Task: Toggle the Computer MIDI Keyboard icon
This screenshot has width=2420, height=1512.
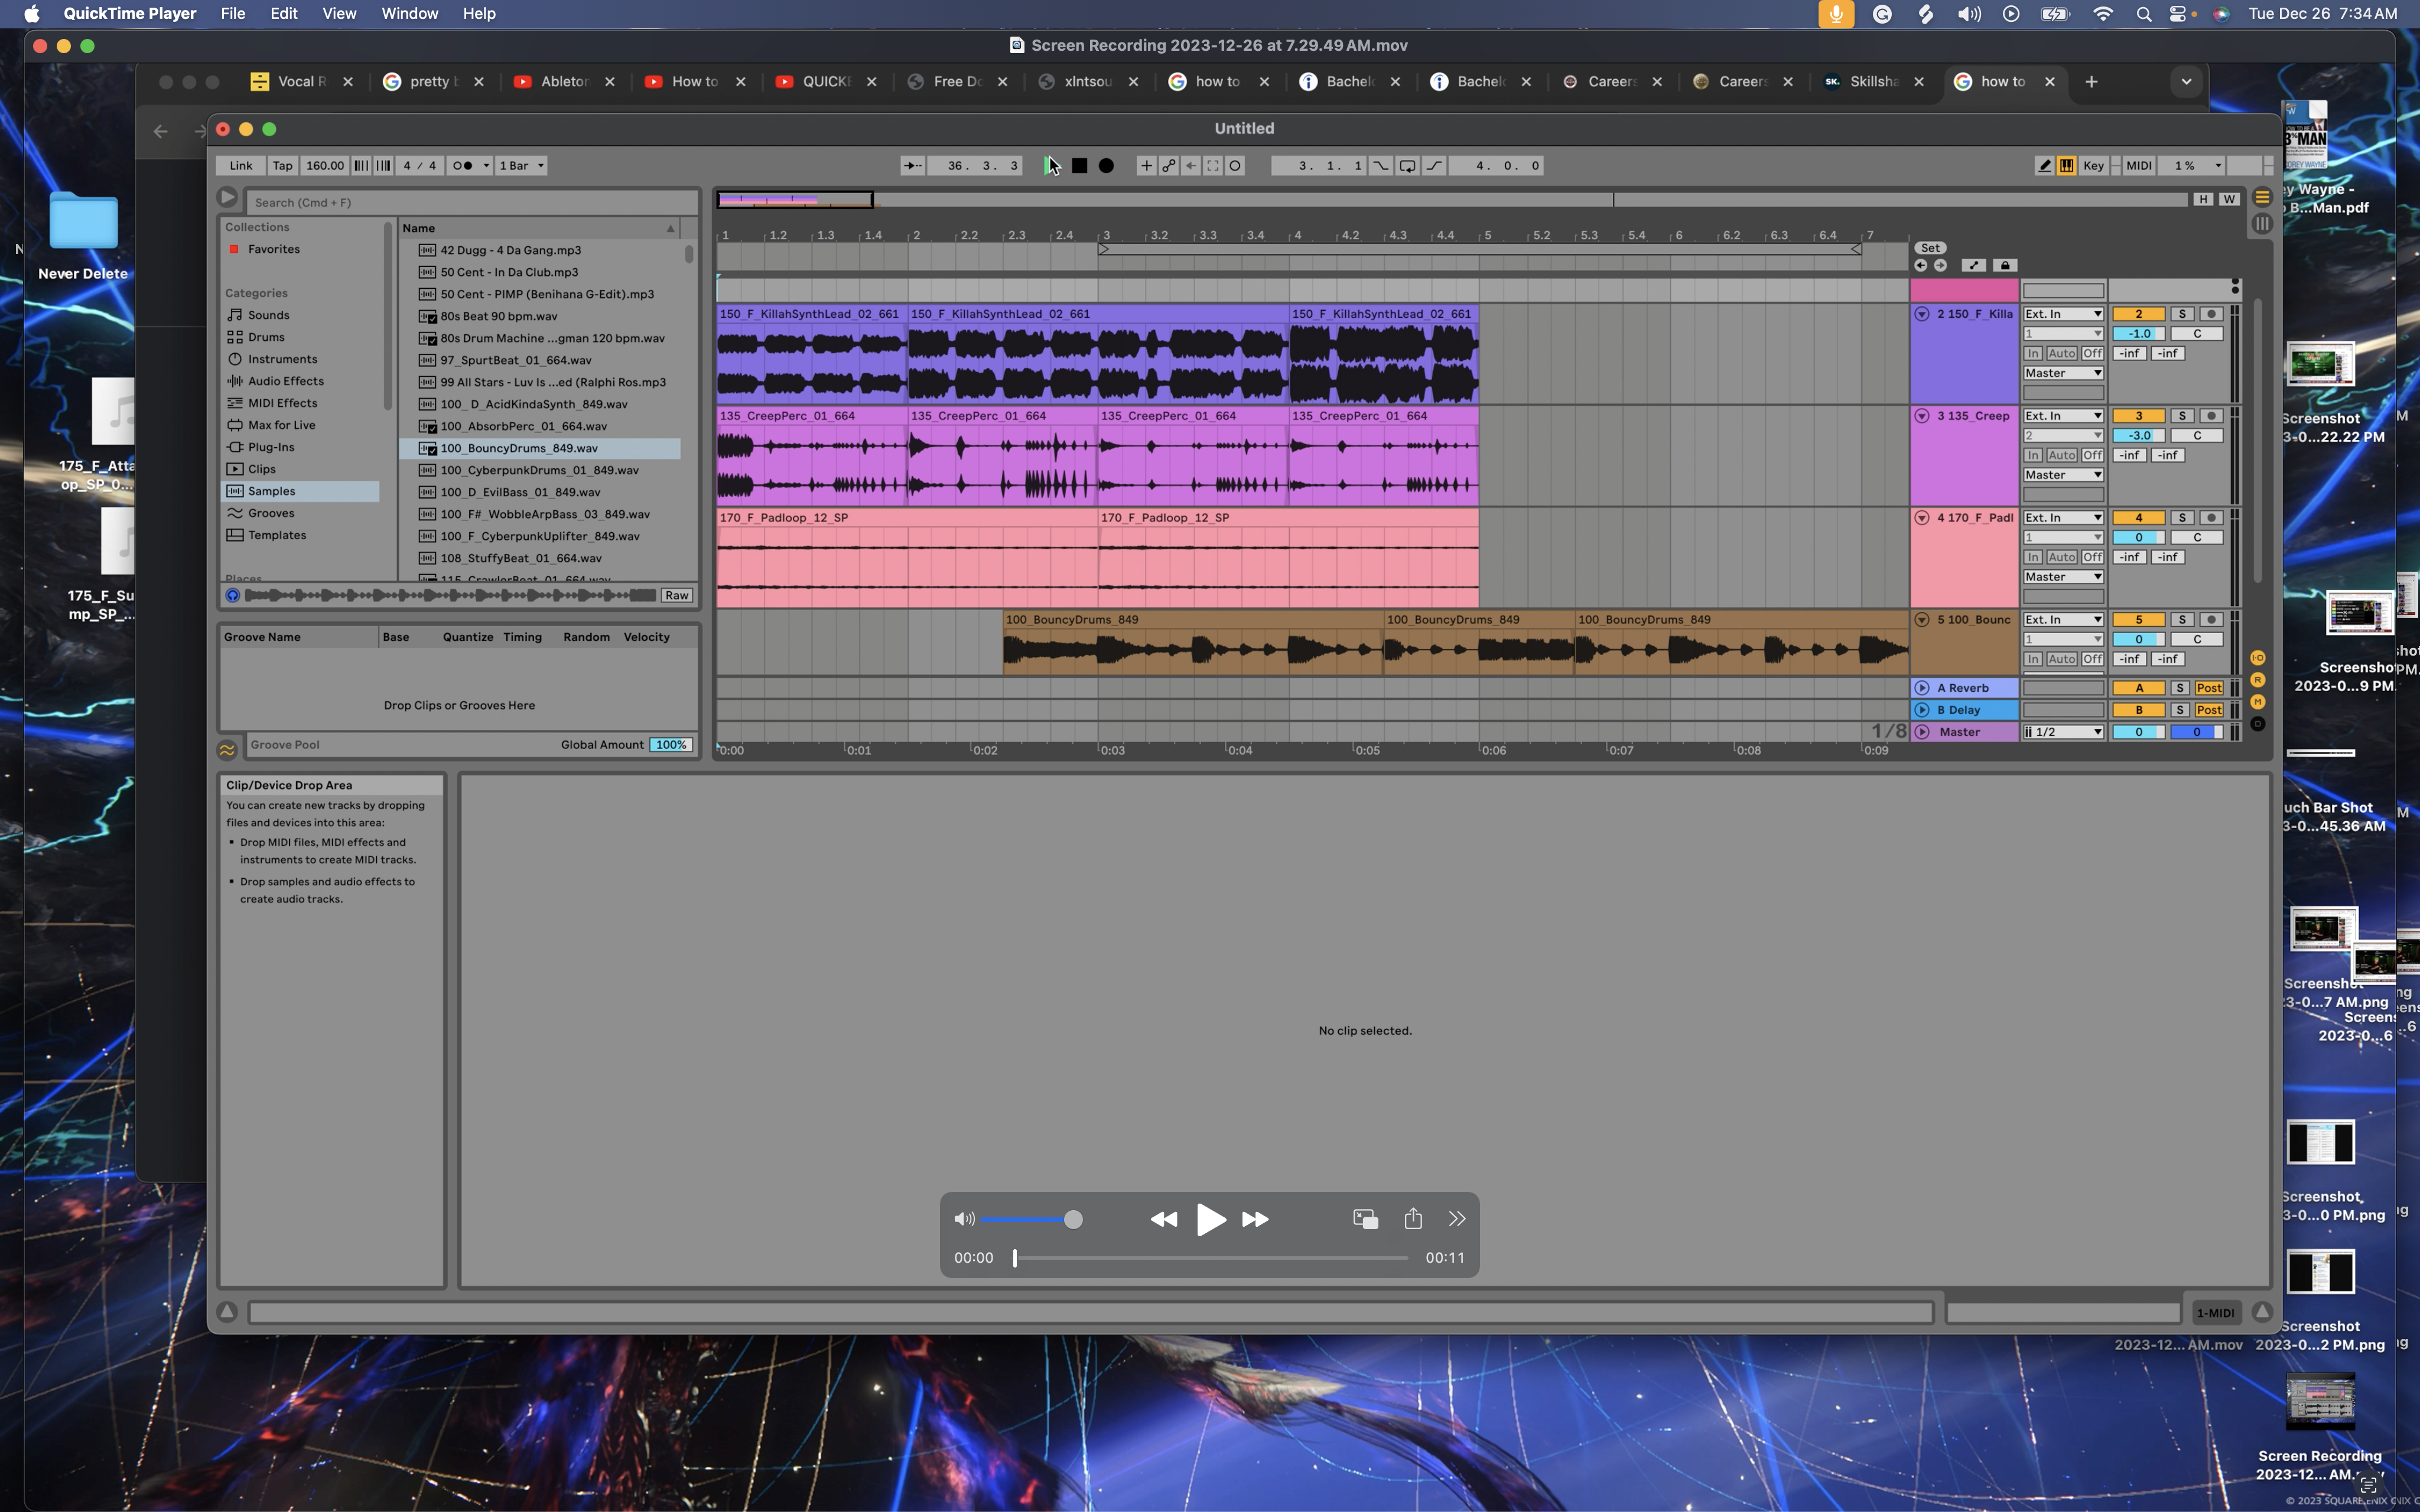Action: coord(2066,166)
